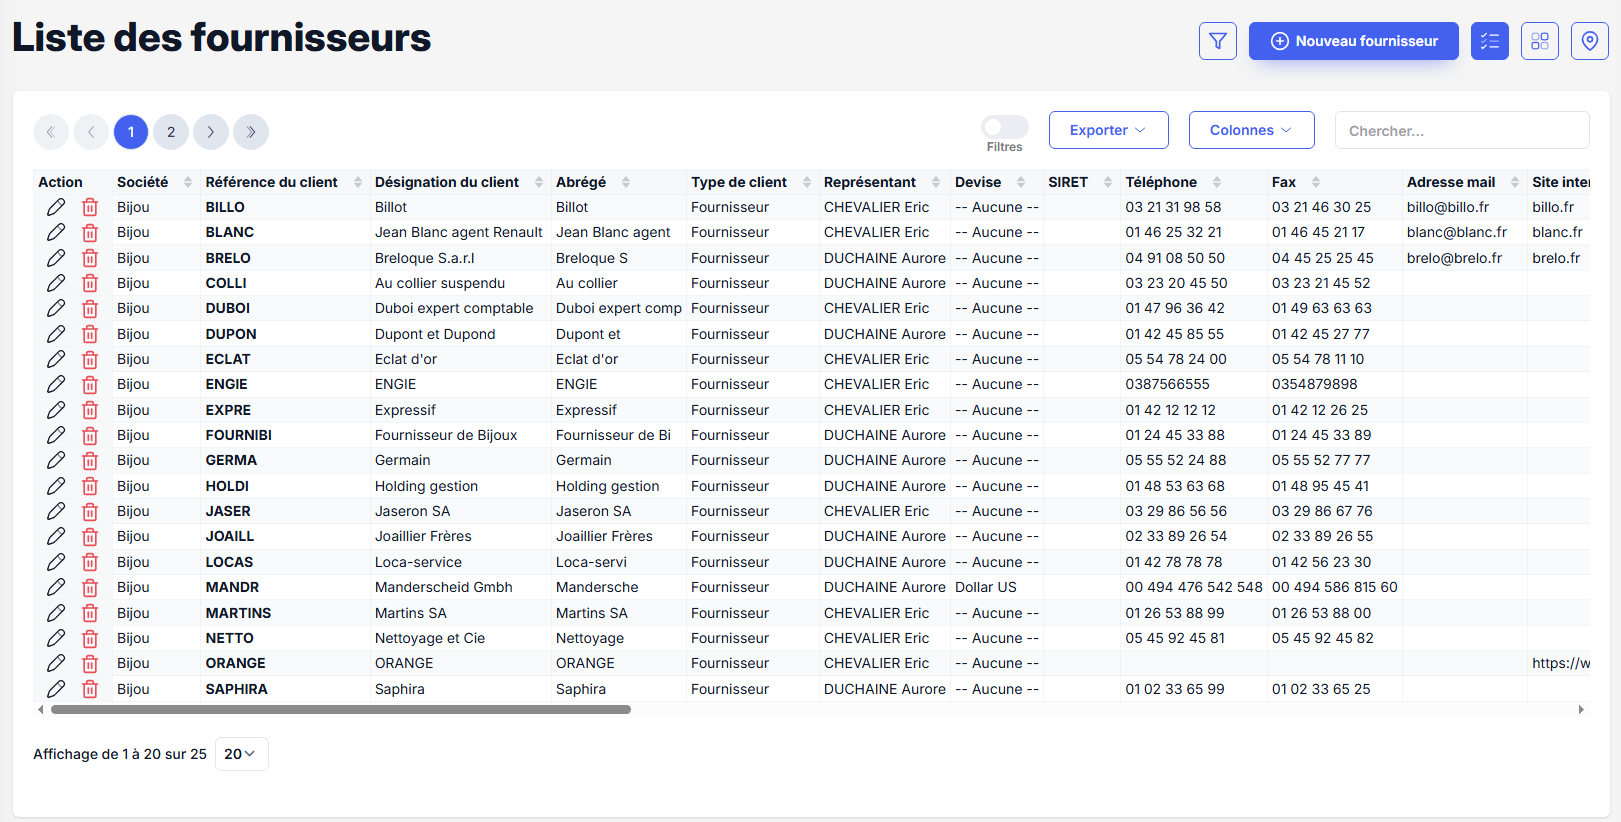Open the map location pin view

click(x=1589, y=41)
